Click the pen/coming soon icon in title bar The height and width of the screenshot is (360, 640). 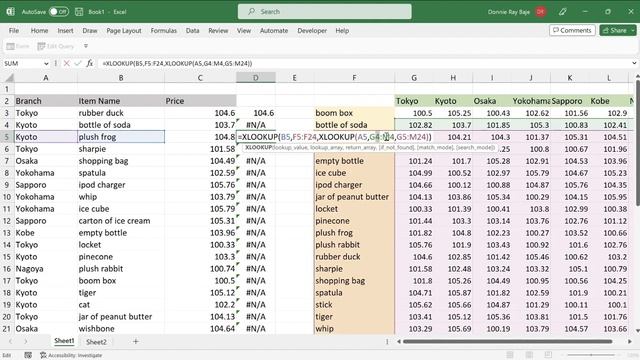tap(563, 12)
